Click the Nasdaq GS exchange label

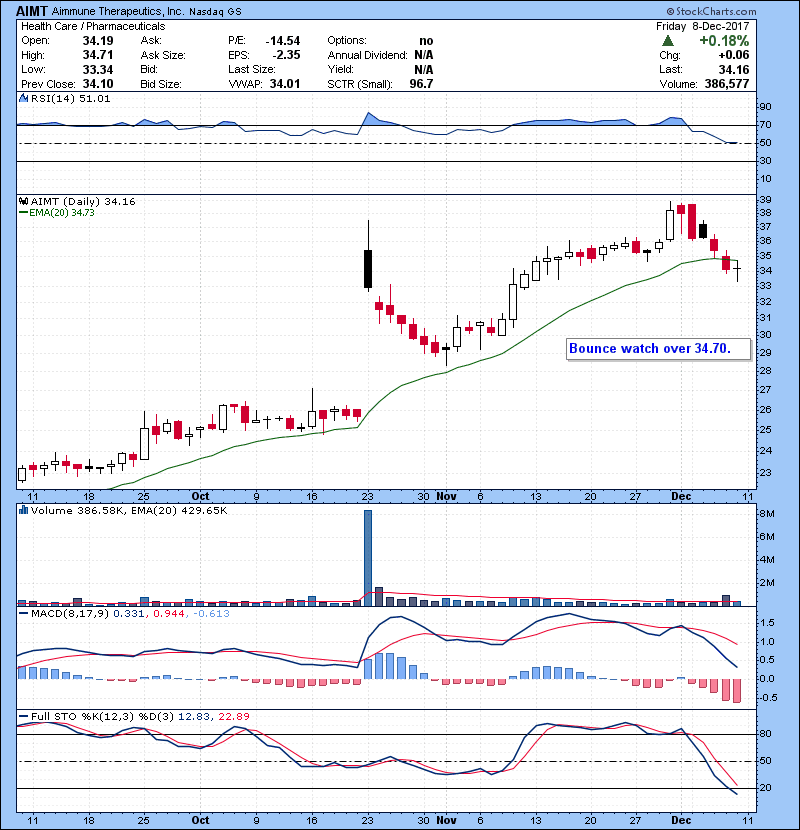[215, 12]
